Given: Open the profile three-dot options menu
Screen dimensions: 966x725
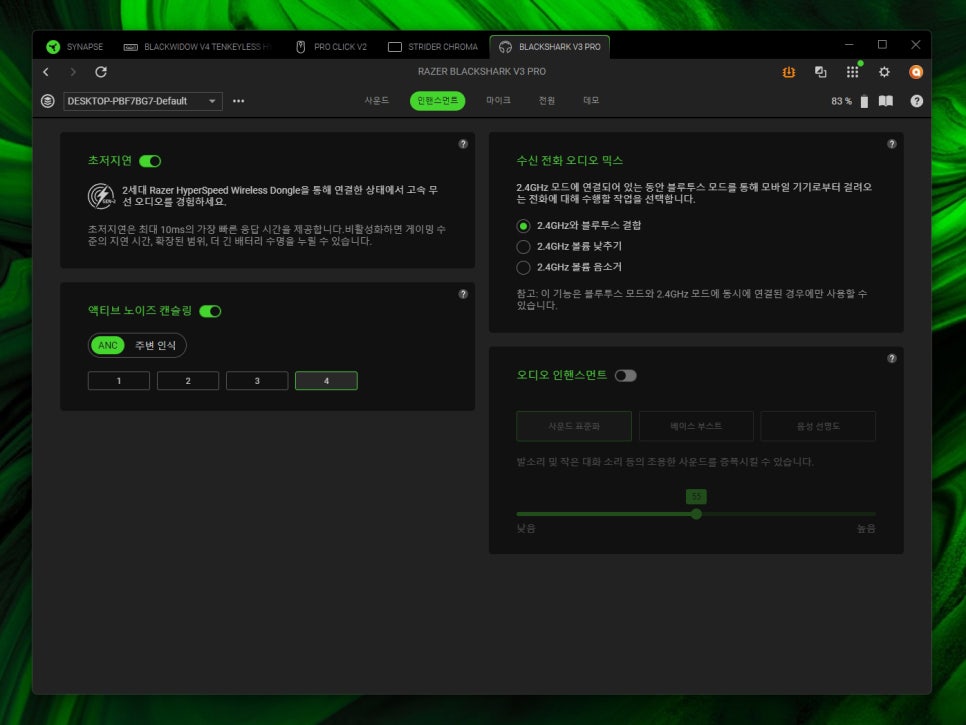Looking at the screenshot, I should point(239,101).
